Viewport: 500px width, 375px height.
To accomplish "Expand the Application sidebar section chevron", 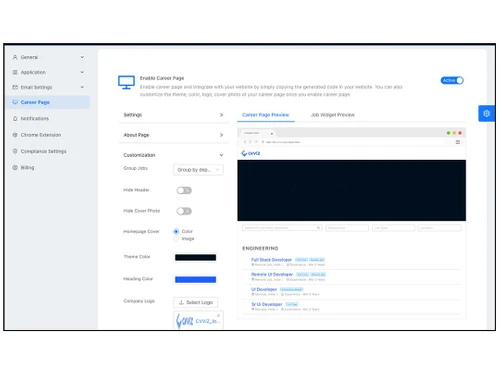I will pyautogui.click(x=82, y=72).
